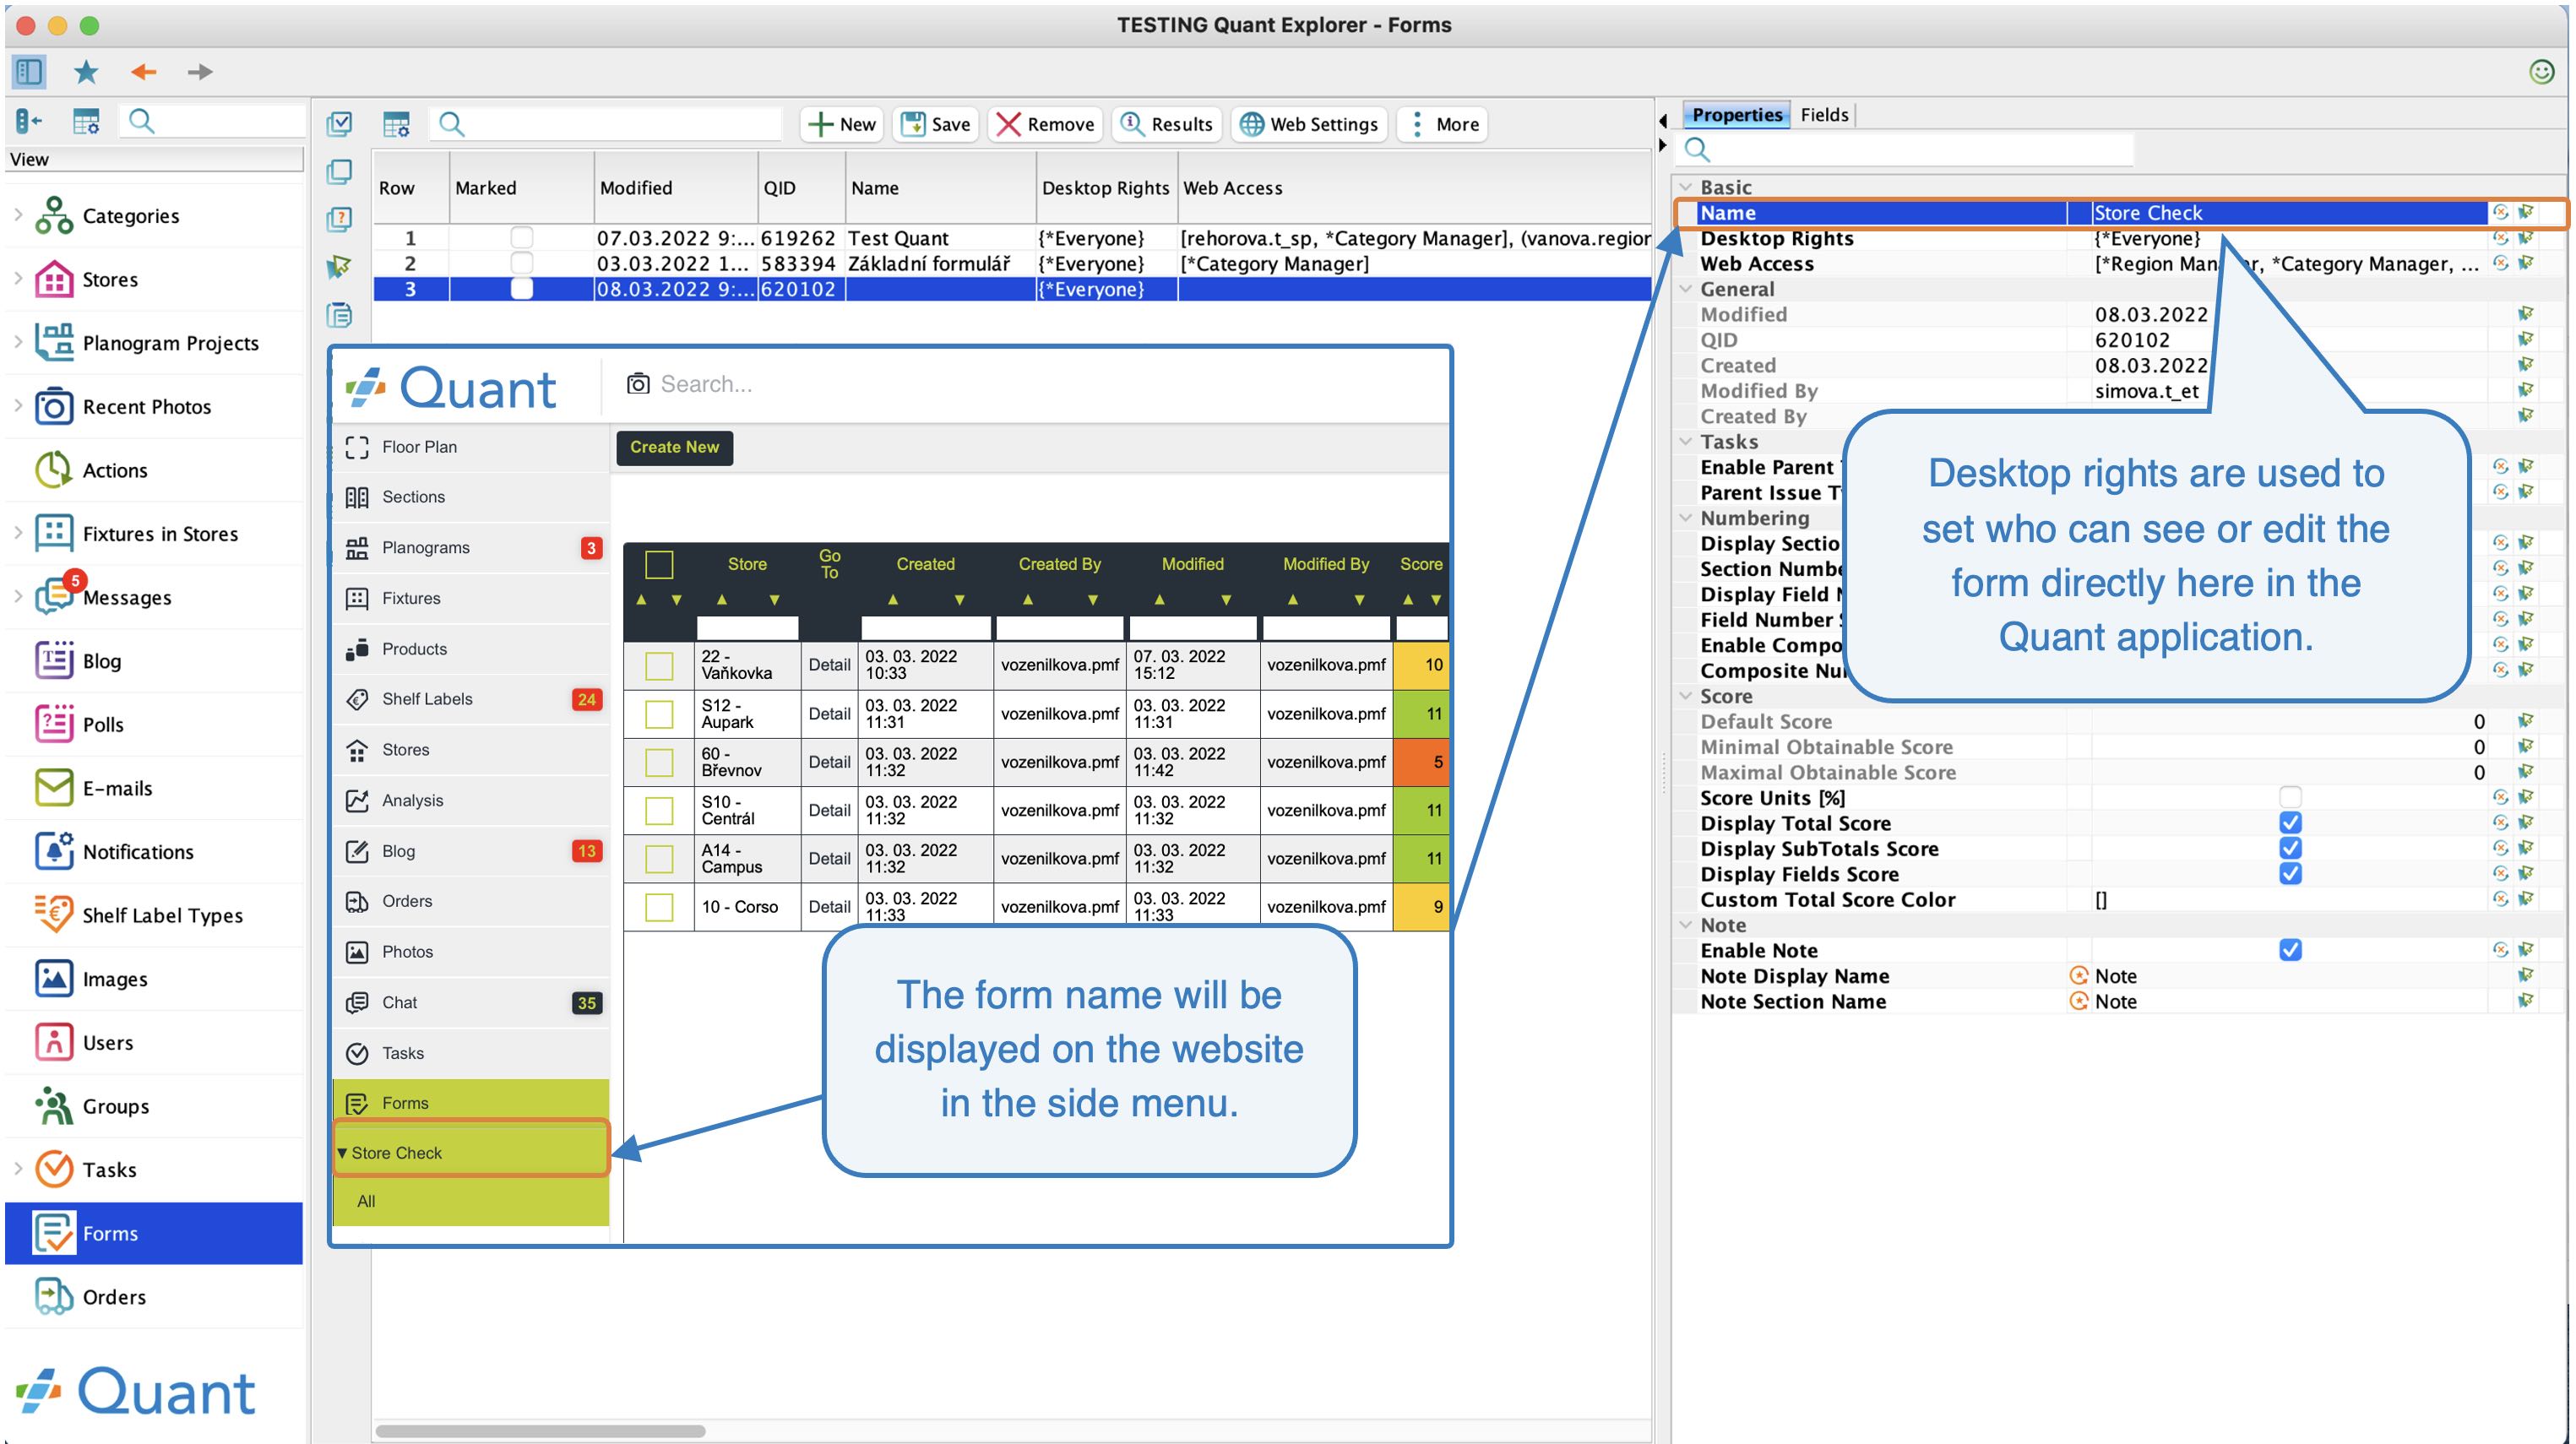This screenshot has height=1444, width=2576.
Task: Open Results for the form
Action: pos(1166,124)
